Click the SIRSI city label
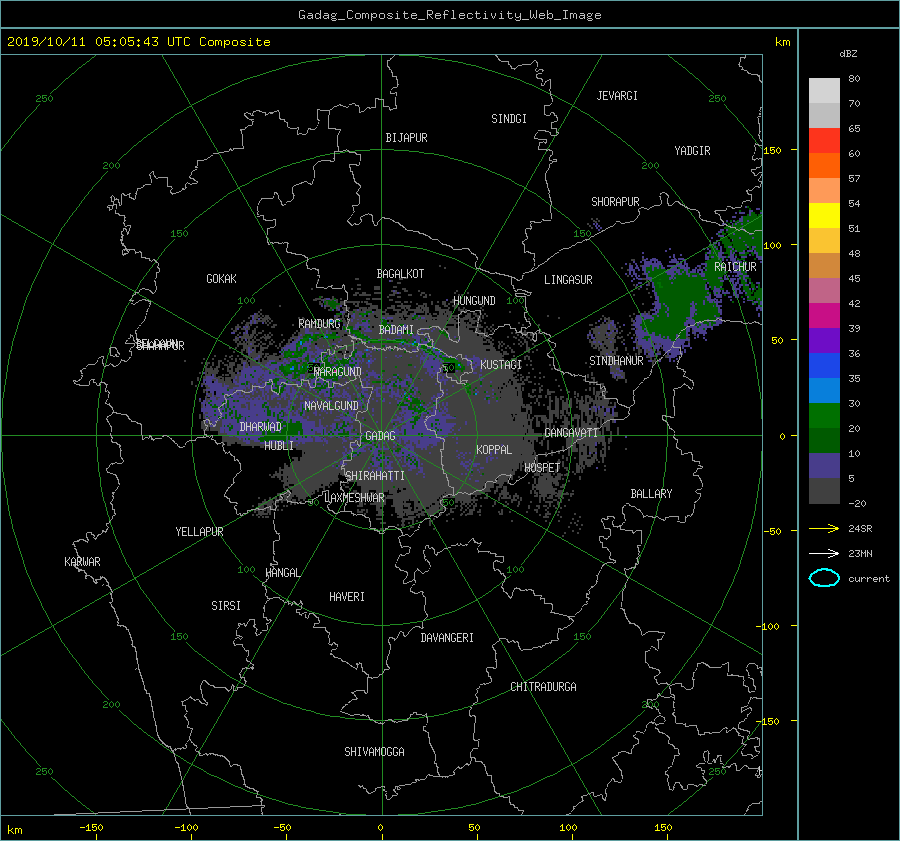This screenshot has width=900, height=841. [226, 606]
